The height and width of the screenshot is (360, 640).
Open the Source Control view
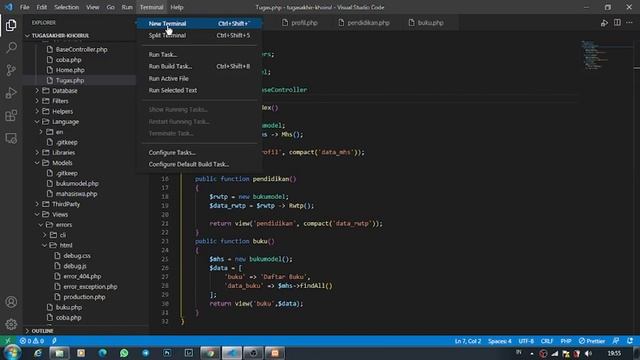(11, 70)
